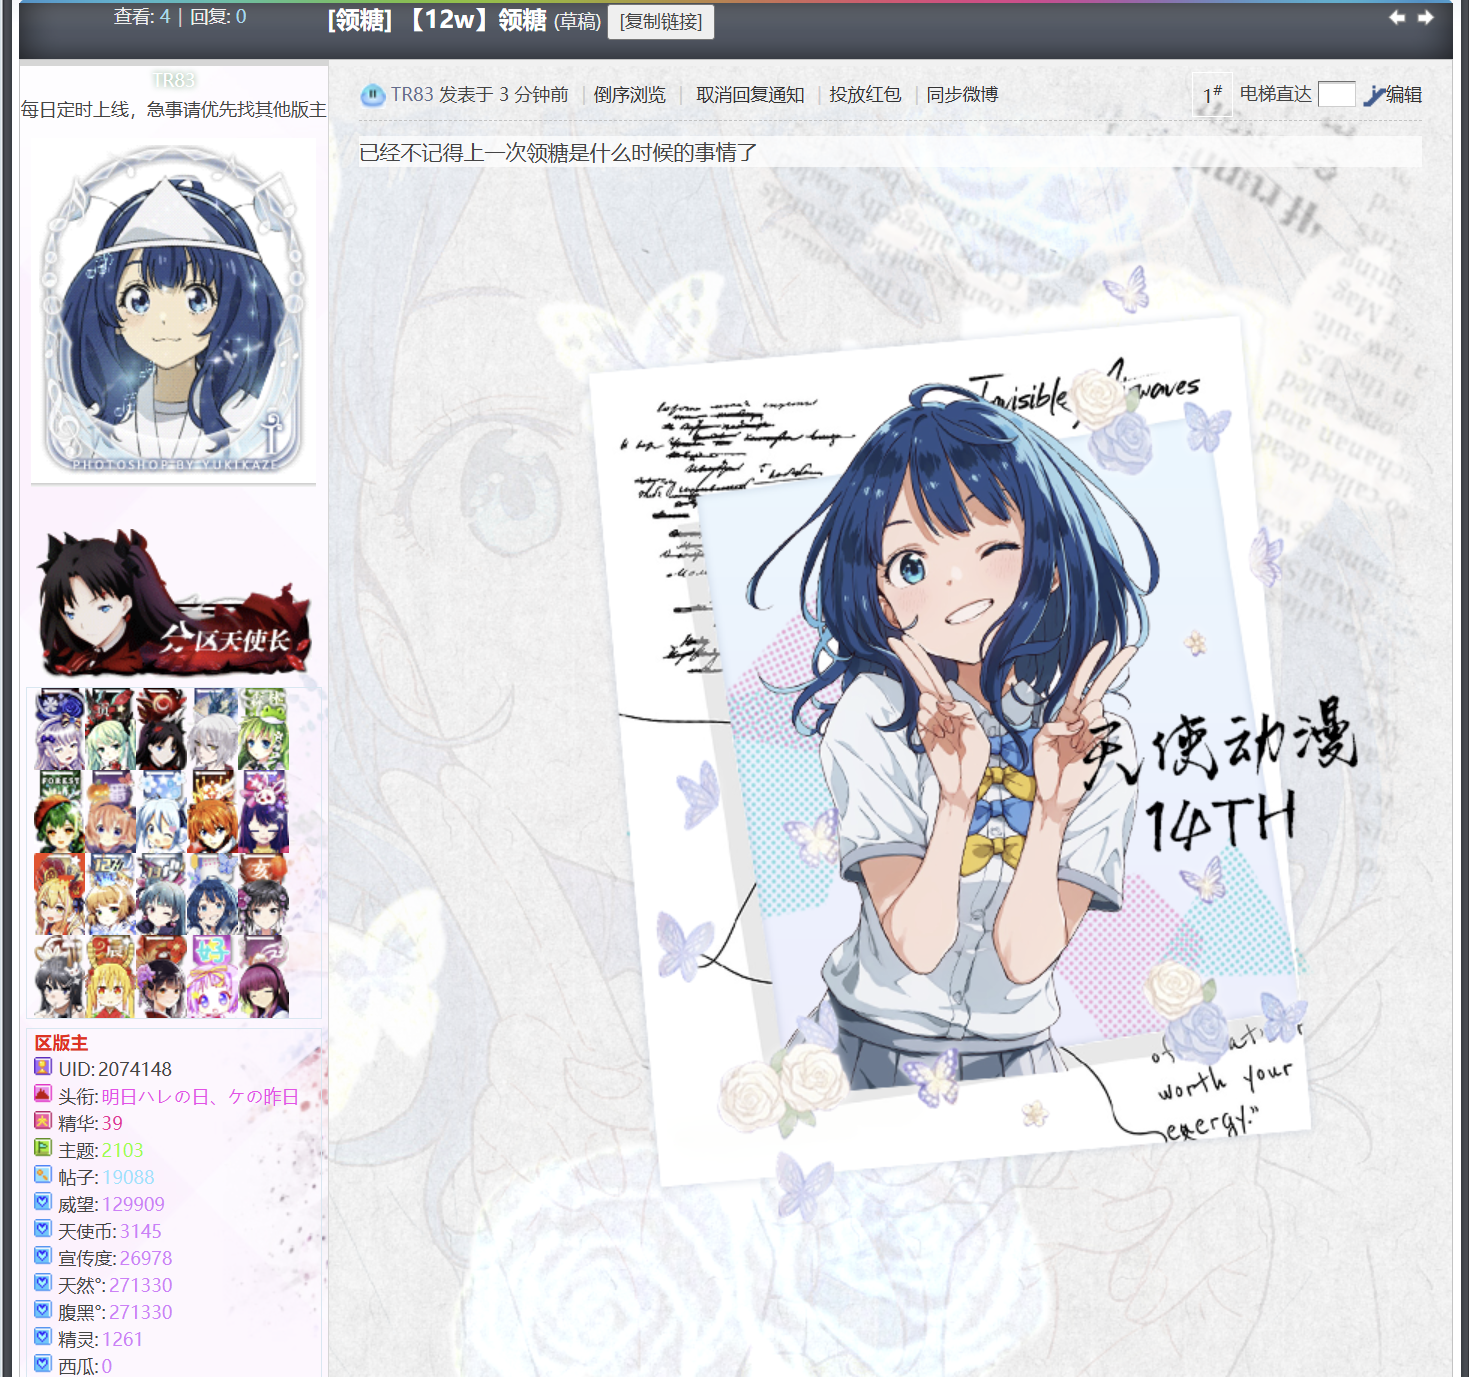1469x1377 pixels.
Task: View the 主题 count 2103 link
Action: click(123, 1150)
